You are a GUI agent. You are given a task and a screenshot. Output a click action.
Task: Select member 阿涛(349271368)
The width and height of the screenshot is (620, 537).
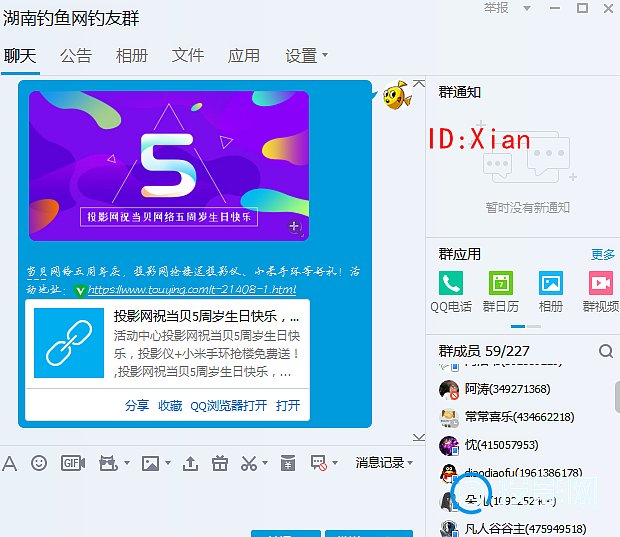[508, 390]
